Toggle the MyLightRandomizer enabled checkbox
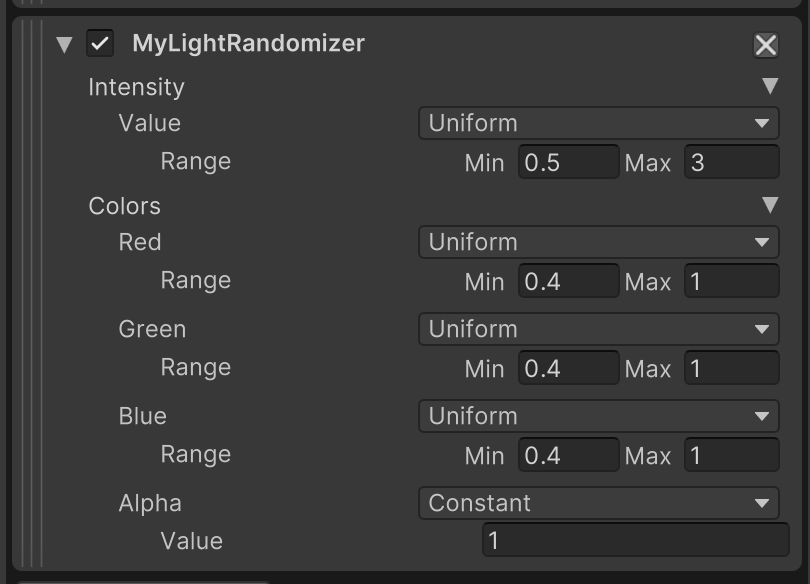Viewport: 810px width, 584px height. point(99,44)
